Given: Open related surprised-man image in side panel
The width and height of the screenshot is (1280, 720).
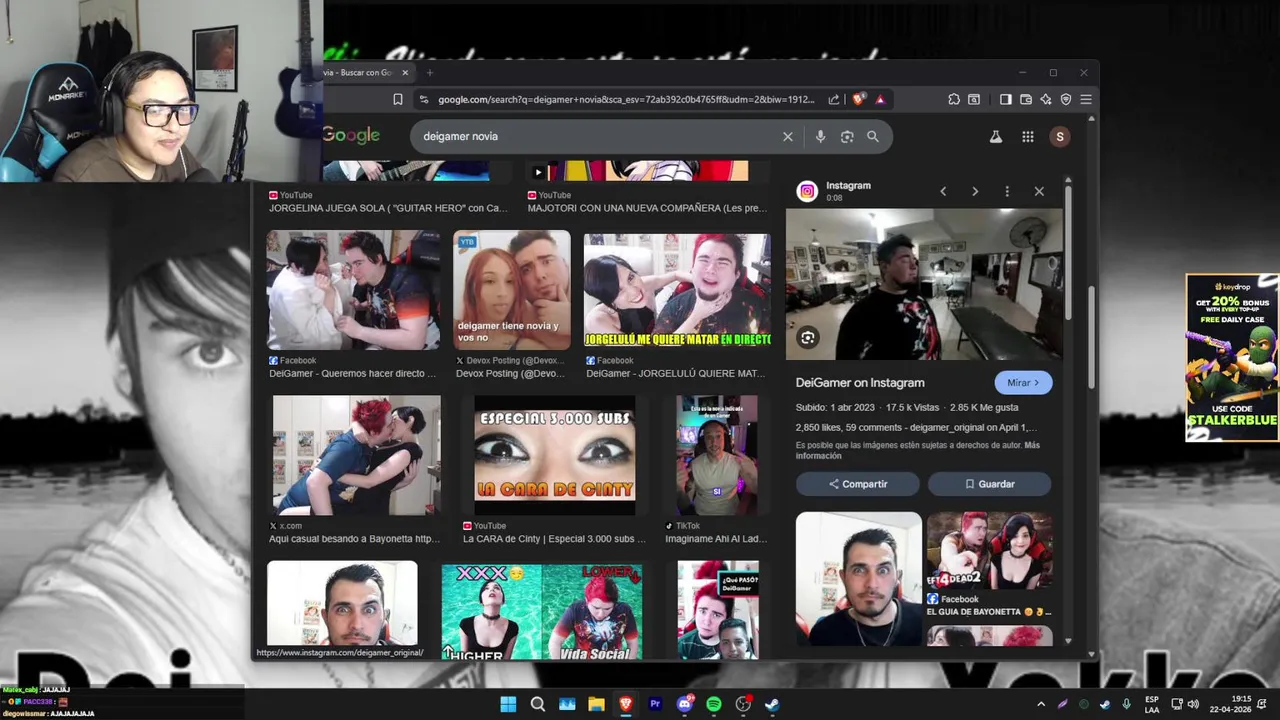Looking at the screenshot, I should point(859,579).
